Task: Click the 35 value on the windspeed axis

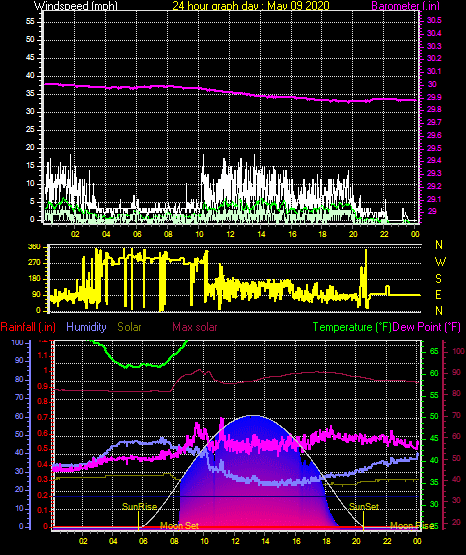Action: [x=30, y=94]
